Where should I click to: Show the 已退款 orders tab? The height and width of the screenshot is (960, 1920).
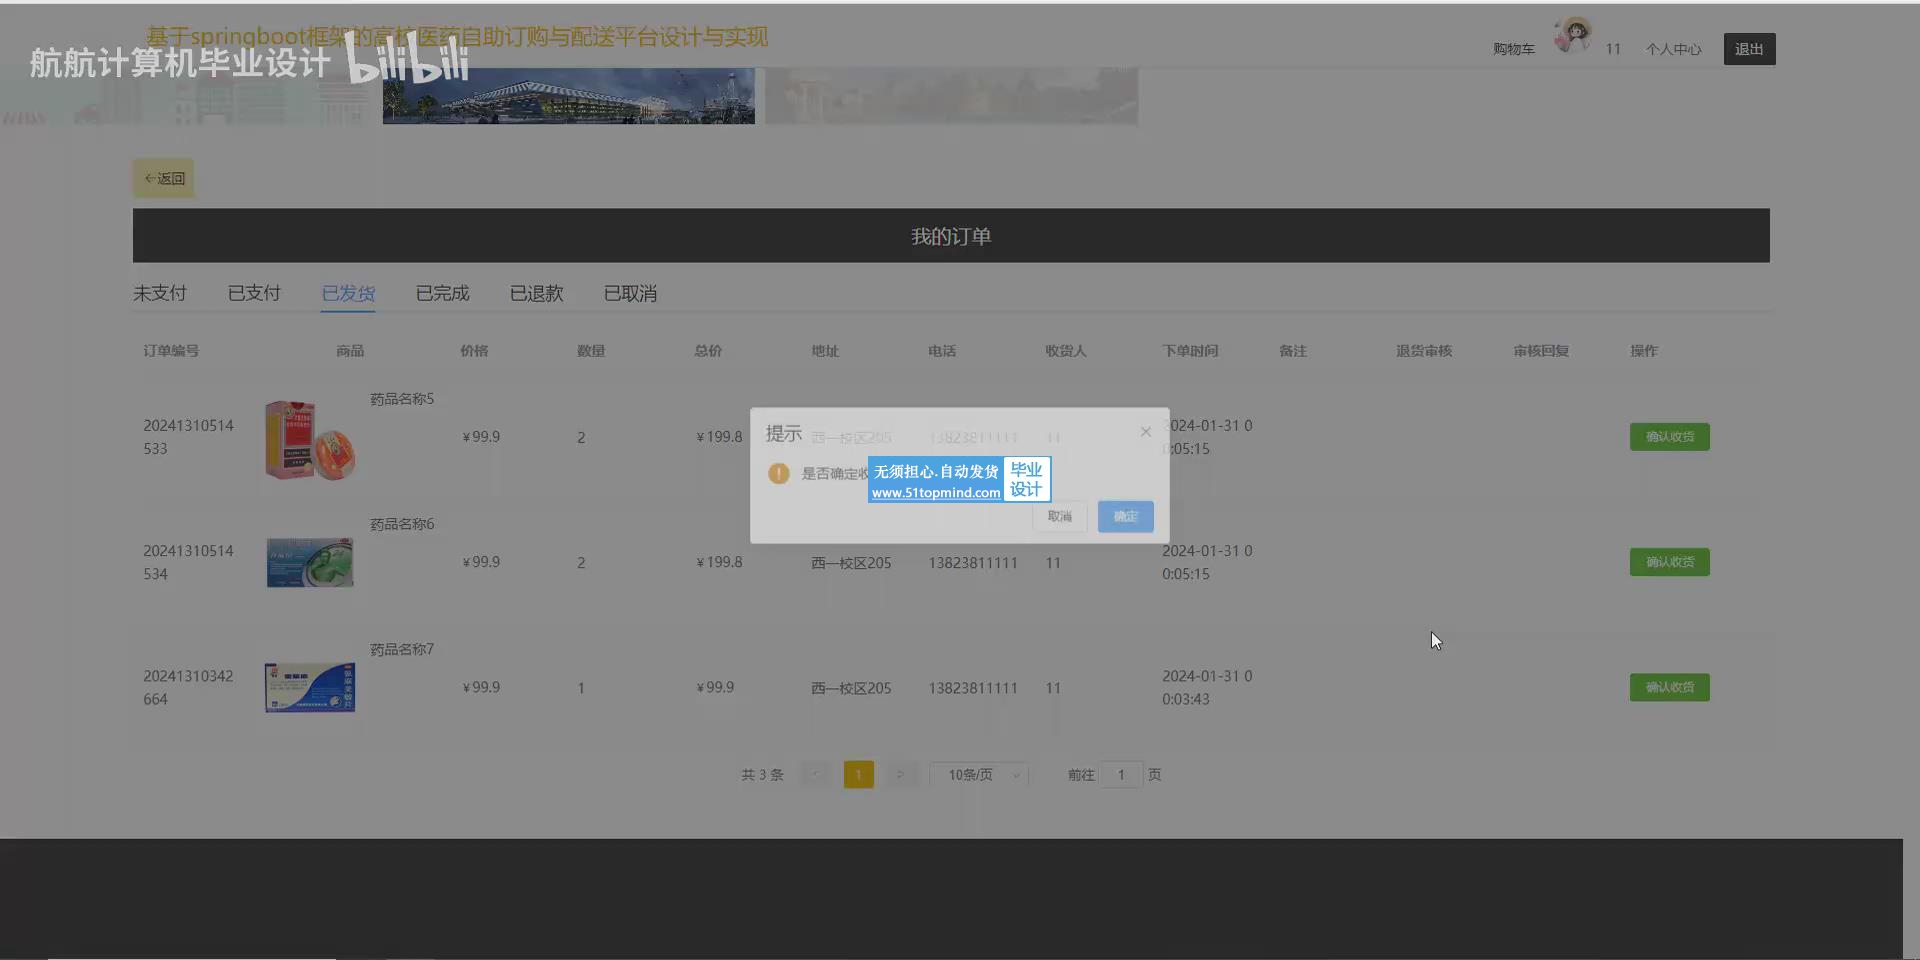pos(536,293)
